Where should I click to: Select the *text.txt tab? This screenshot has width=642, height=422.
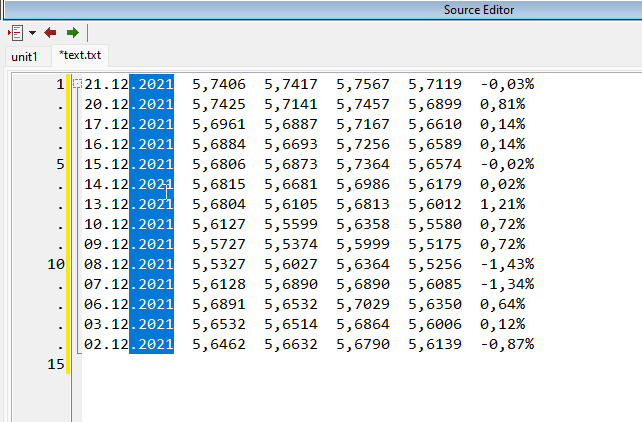(x=81, y=56)
